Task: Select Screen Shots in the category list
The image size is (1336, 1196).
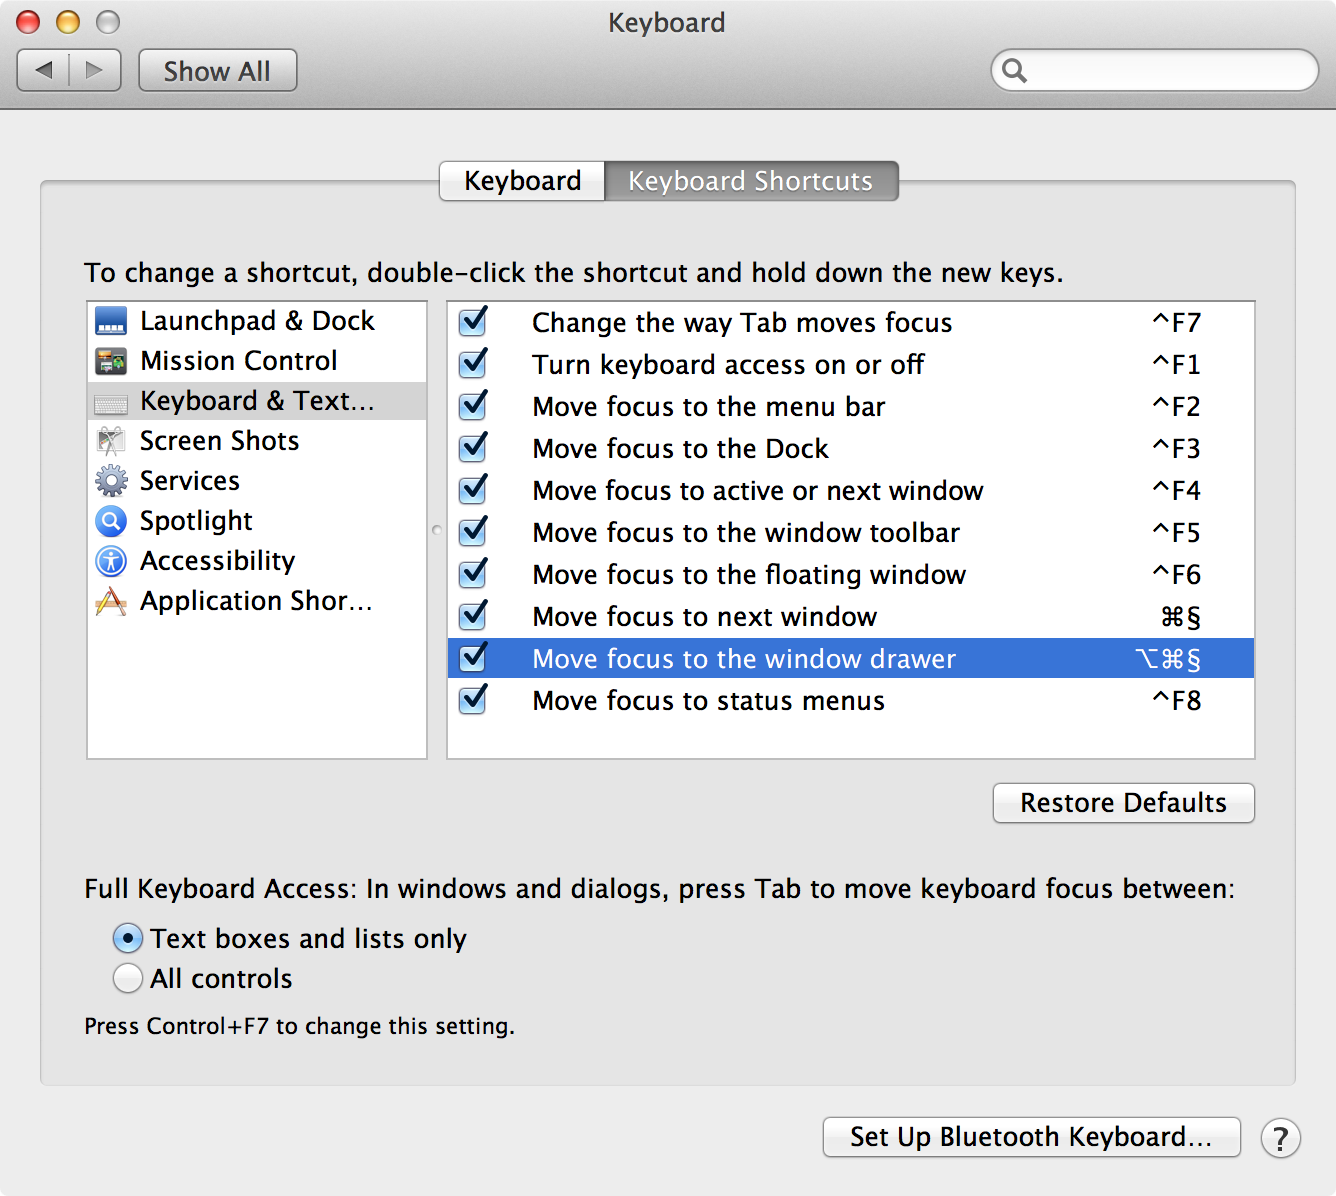Action: 257,441
